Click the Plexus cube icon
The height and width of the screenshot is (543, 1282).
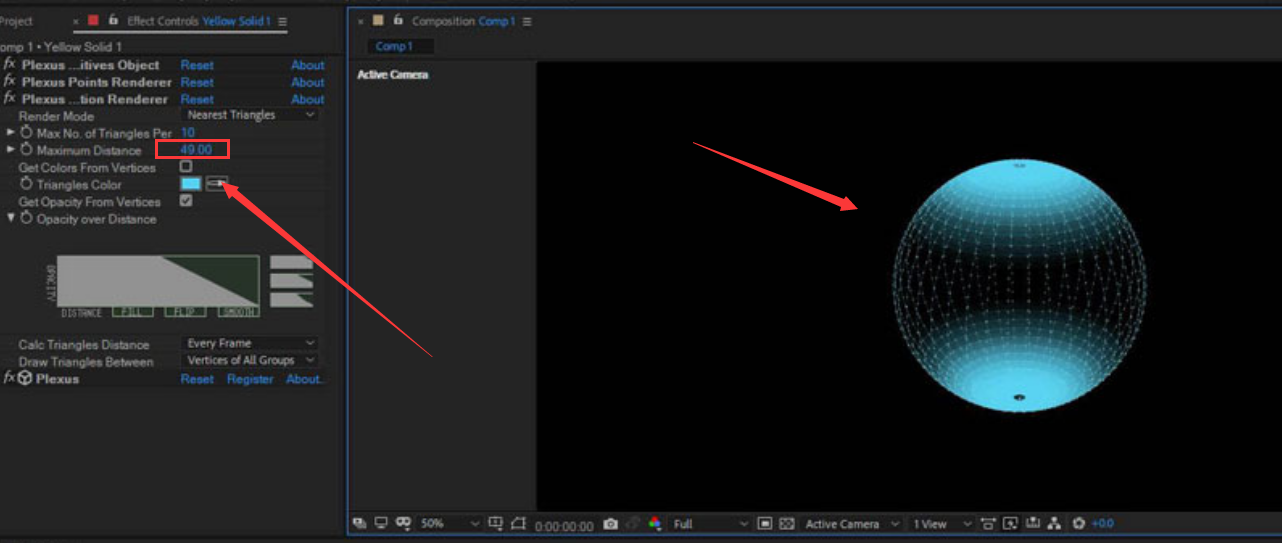click(24, 379)
